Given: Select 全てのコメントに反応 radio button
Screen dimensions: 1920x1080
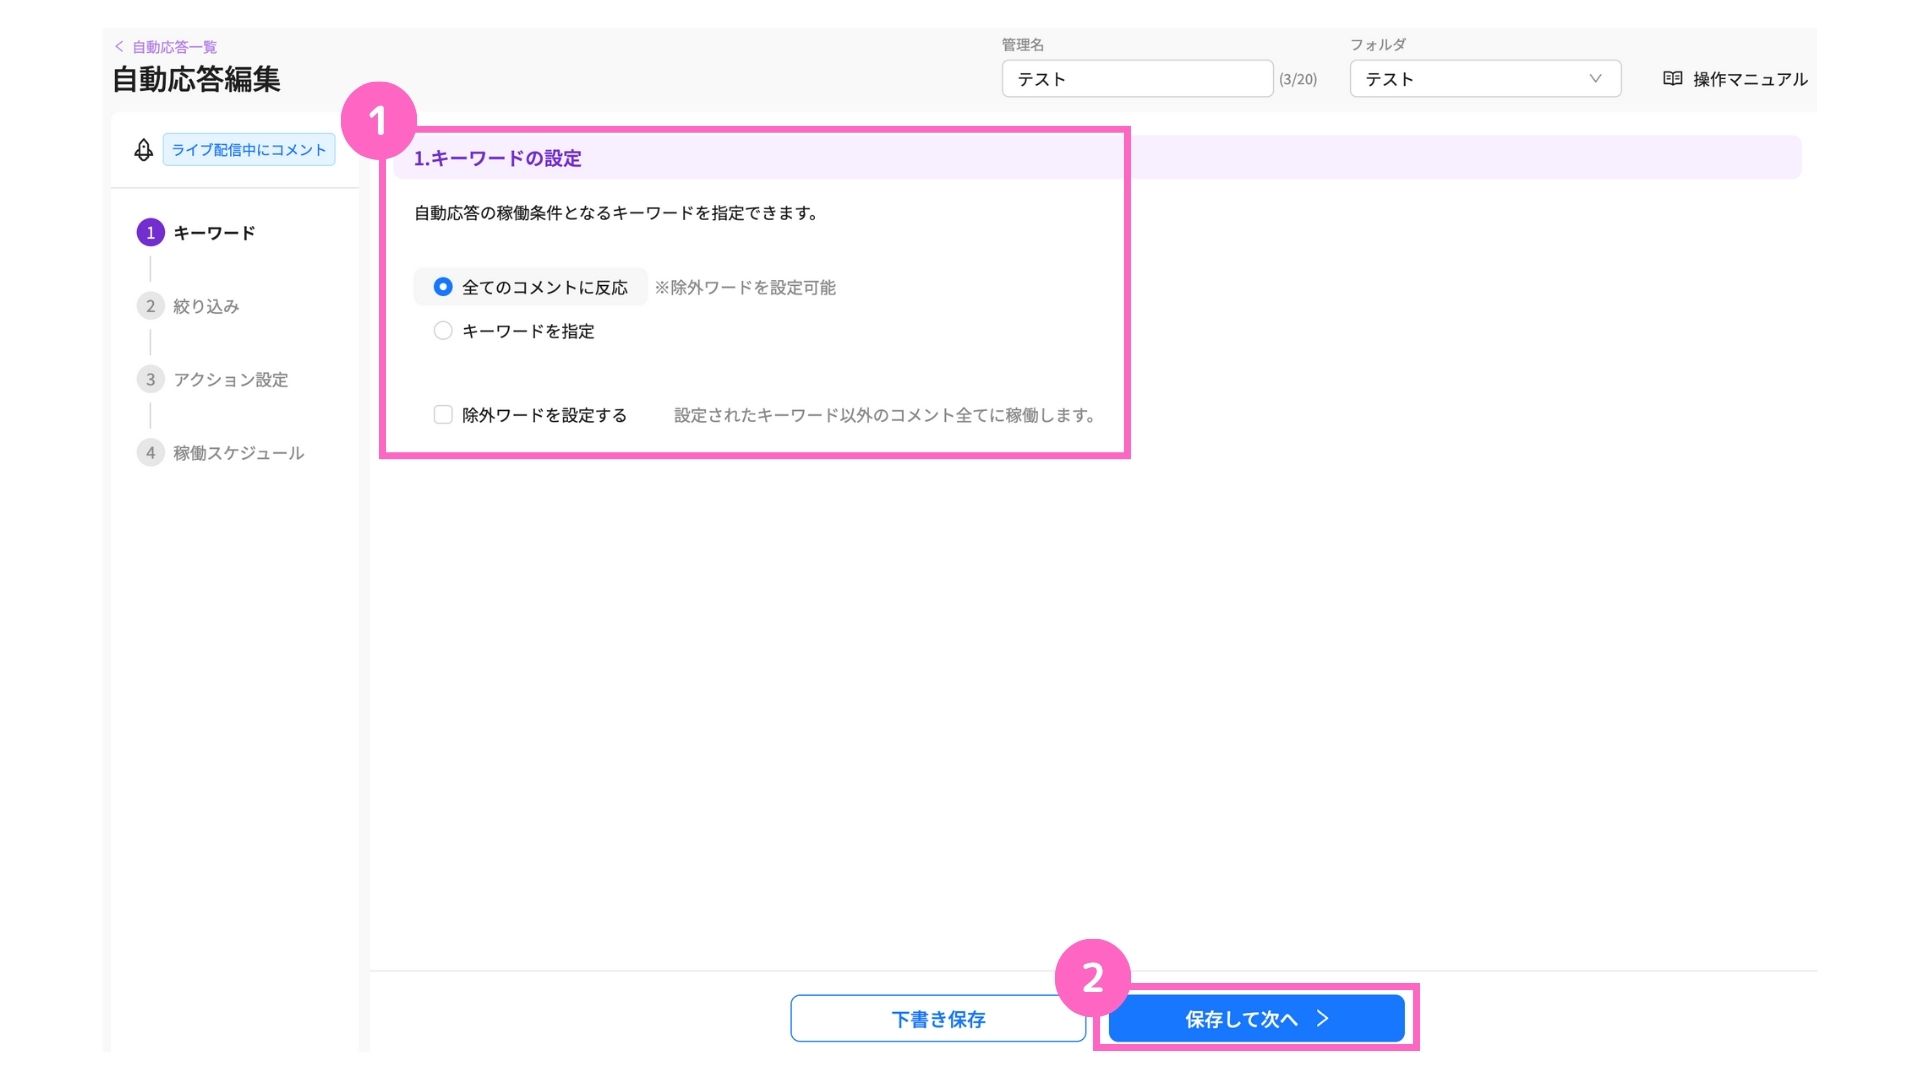Looking at the screenshot, I should pos(443,287).
